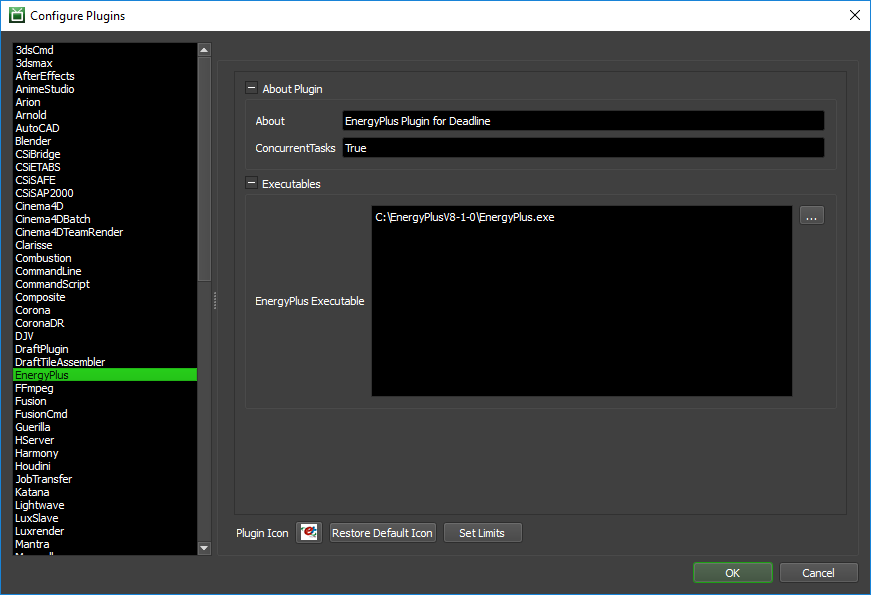This screenshot has height=595, width=871.
Task: Click Restore Default Icon button
Action: coord(382,533)
